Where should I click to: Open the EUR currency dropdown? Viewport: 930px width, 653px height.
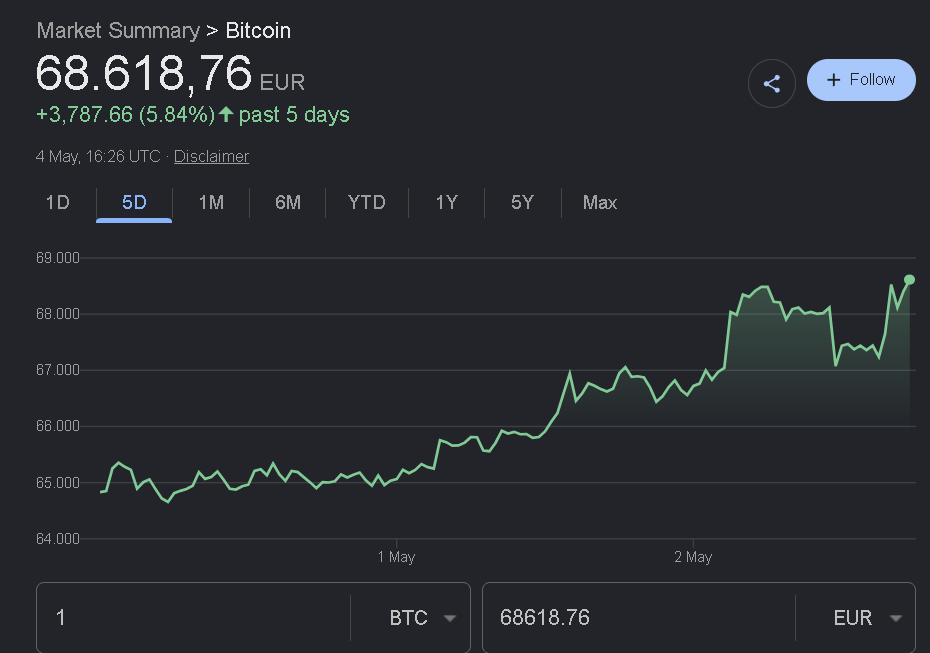click(x=868, y=618)
